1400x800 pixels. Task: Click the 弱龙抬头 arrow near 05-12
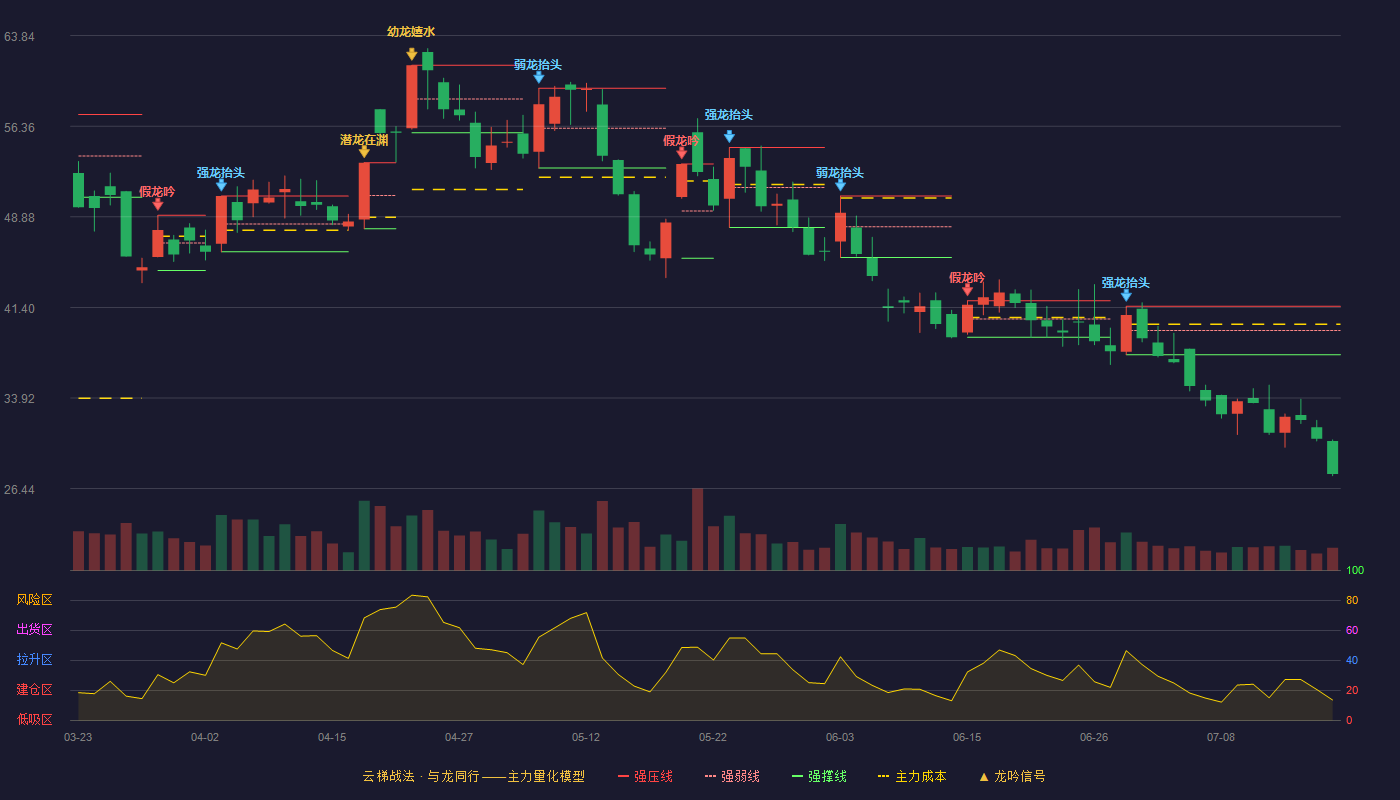click(538, 77)
